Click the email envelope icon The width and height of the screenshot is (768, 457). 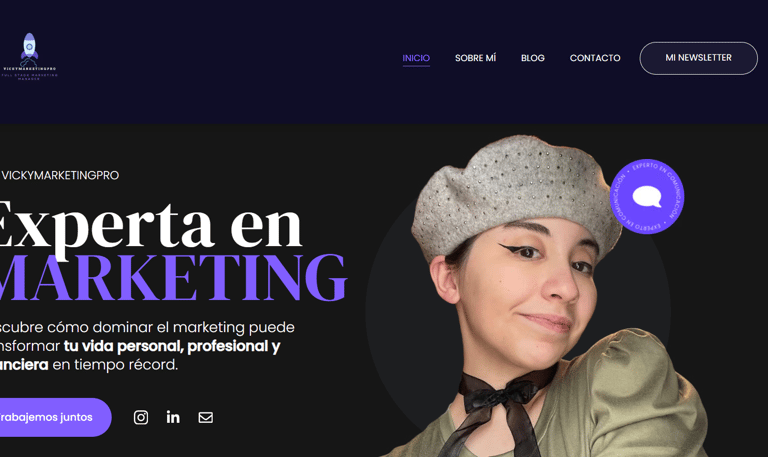206,417
